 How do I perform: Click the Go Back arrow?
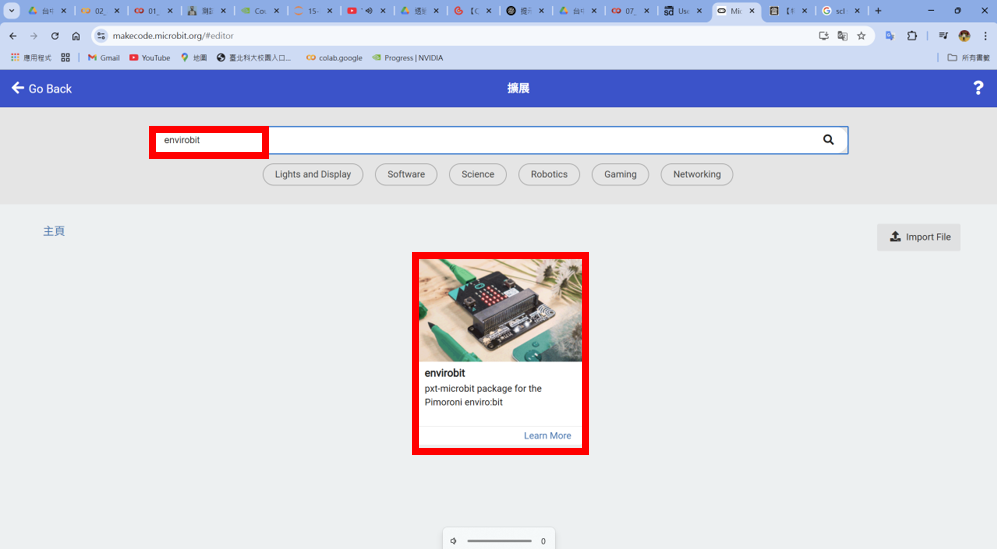click(18, 88)
